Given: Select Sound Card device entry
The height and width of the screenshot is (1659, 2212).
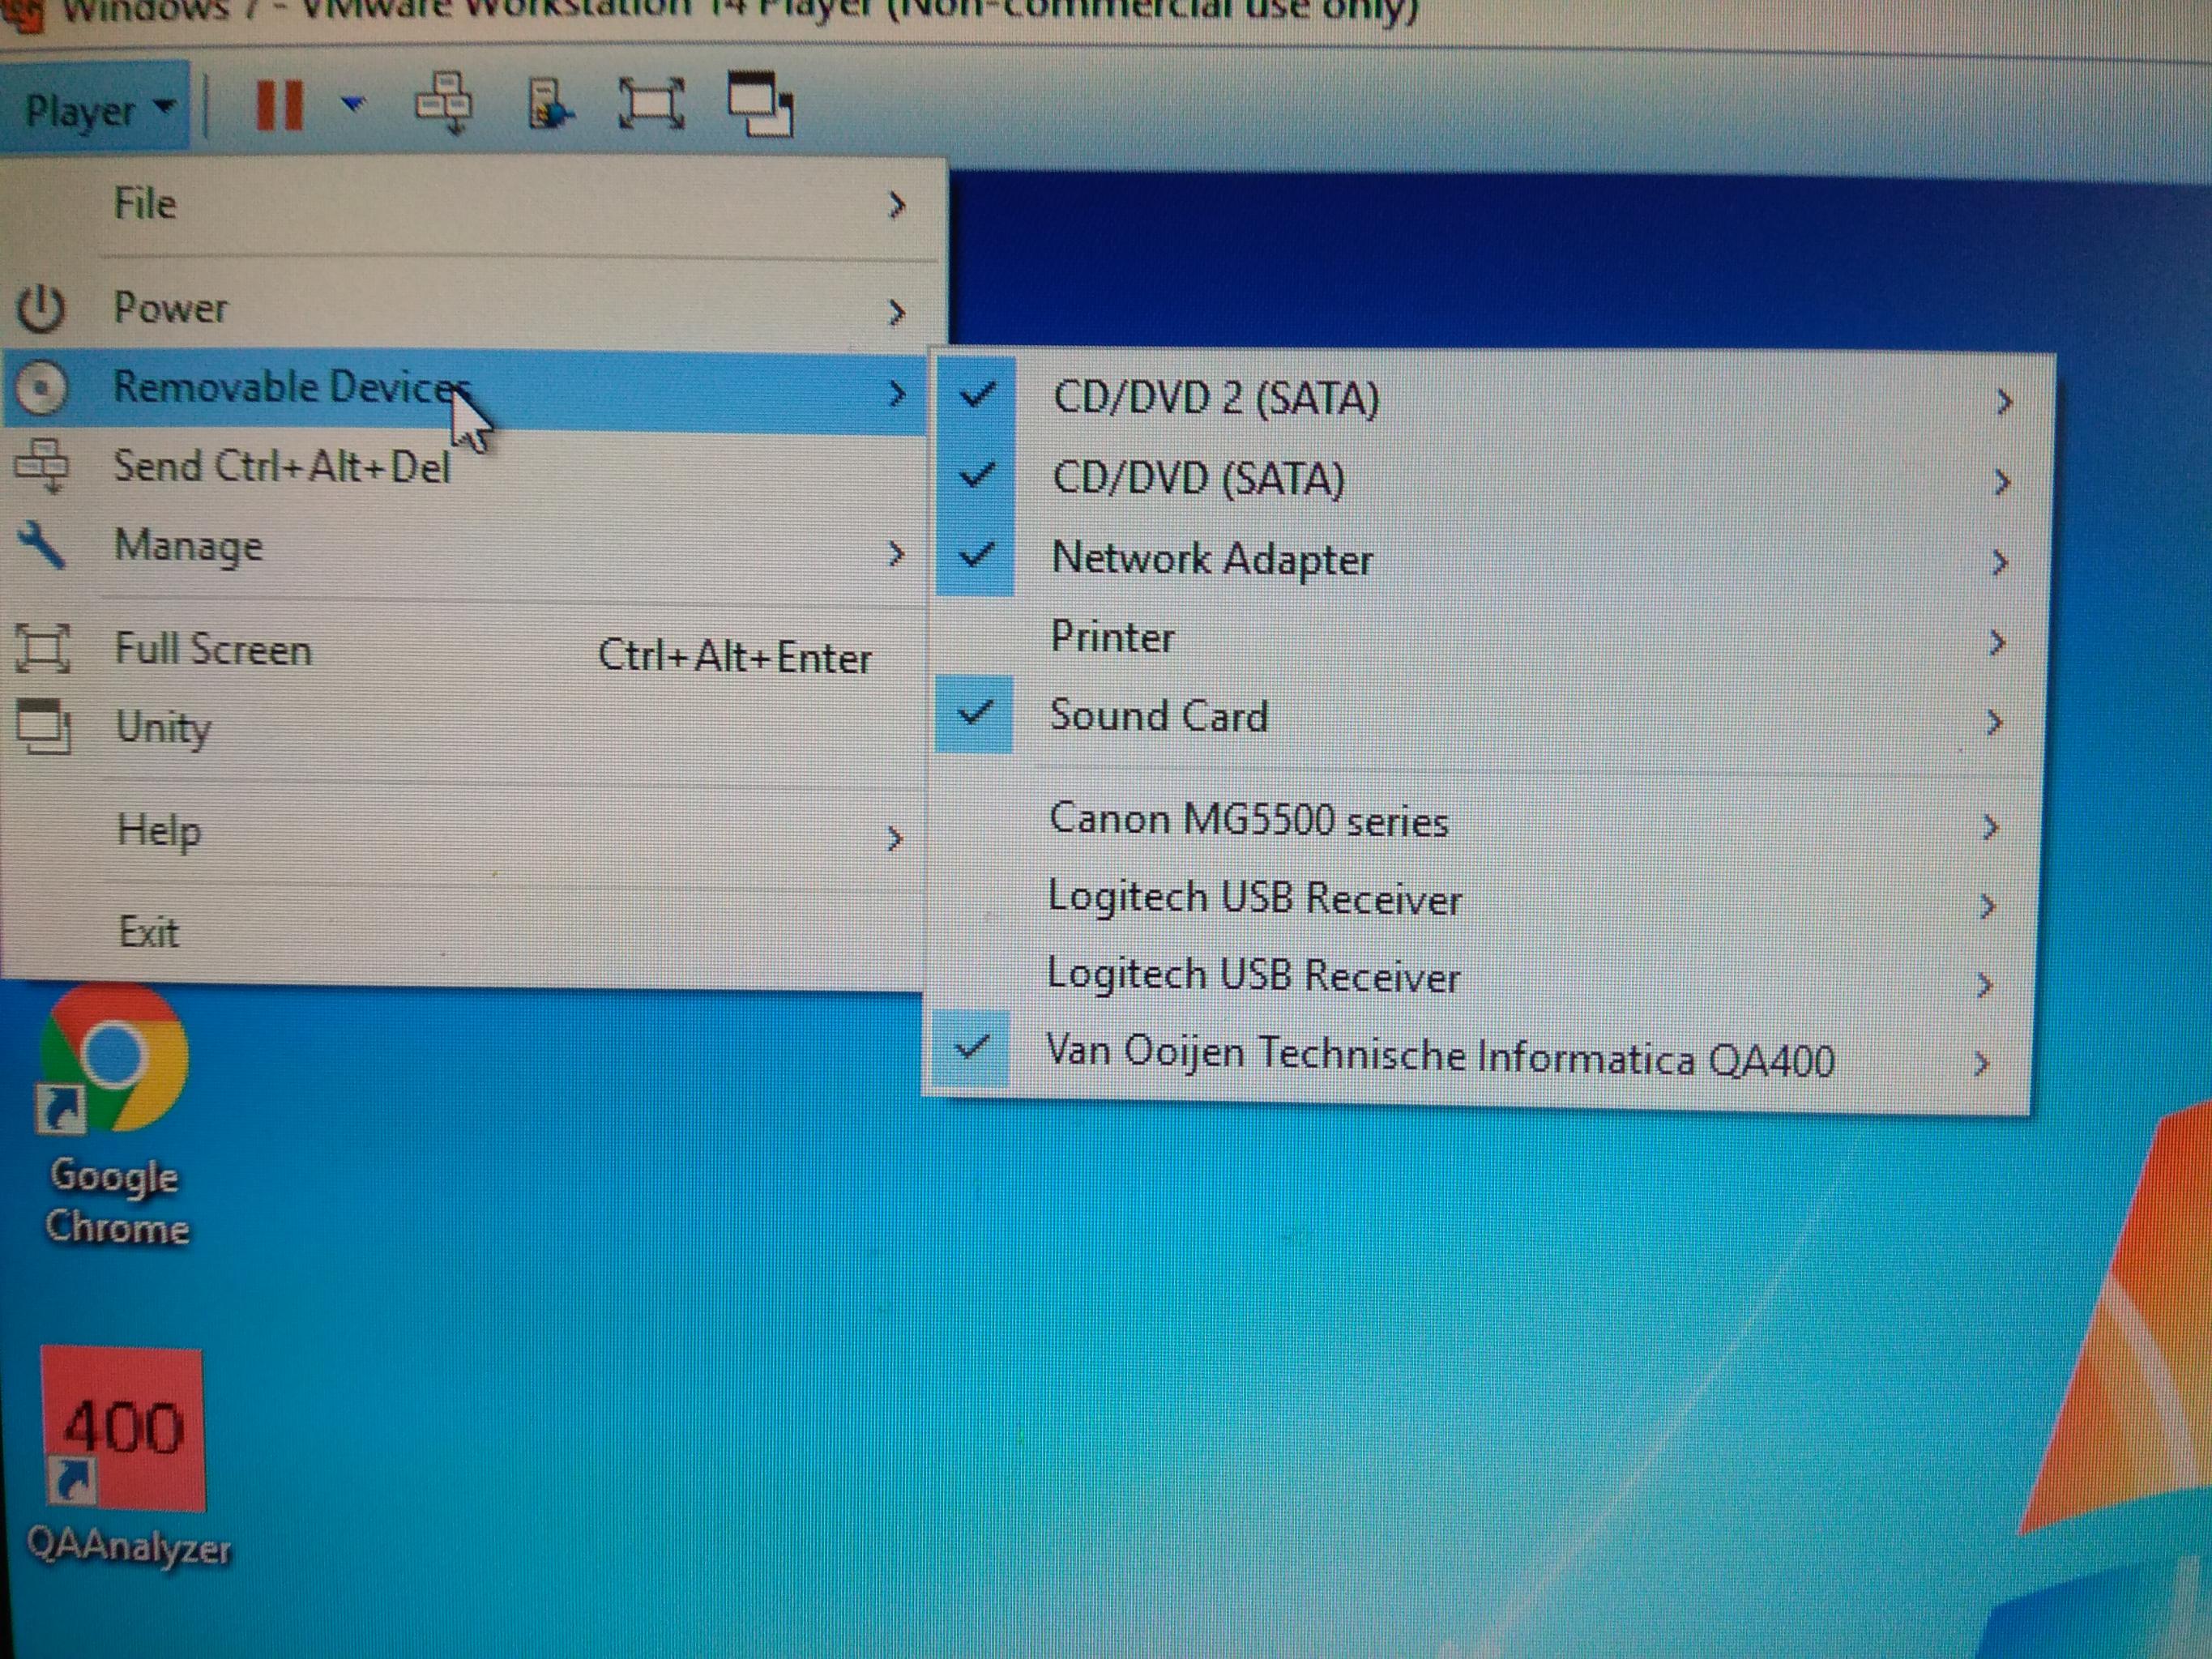Looking at the screenshot, I should 1486,718.
